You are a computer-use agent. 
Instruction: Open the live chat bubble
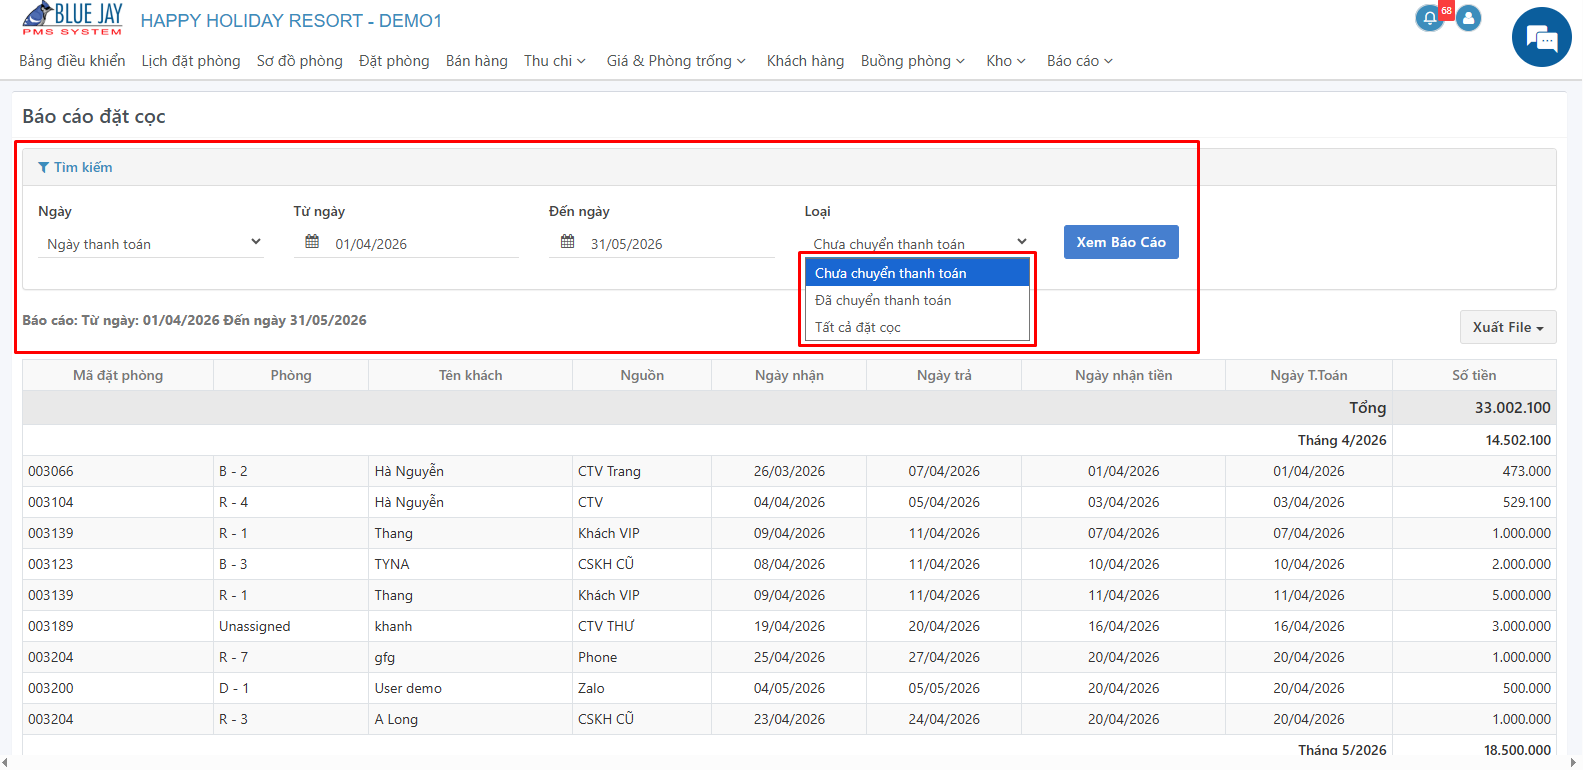(x=1542, y=38)
